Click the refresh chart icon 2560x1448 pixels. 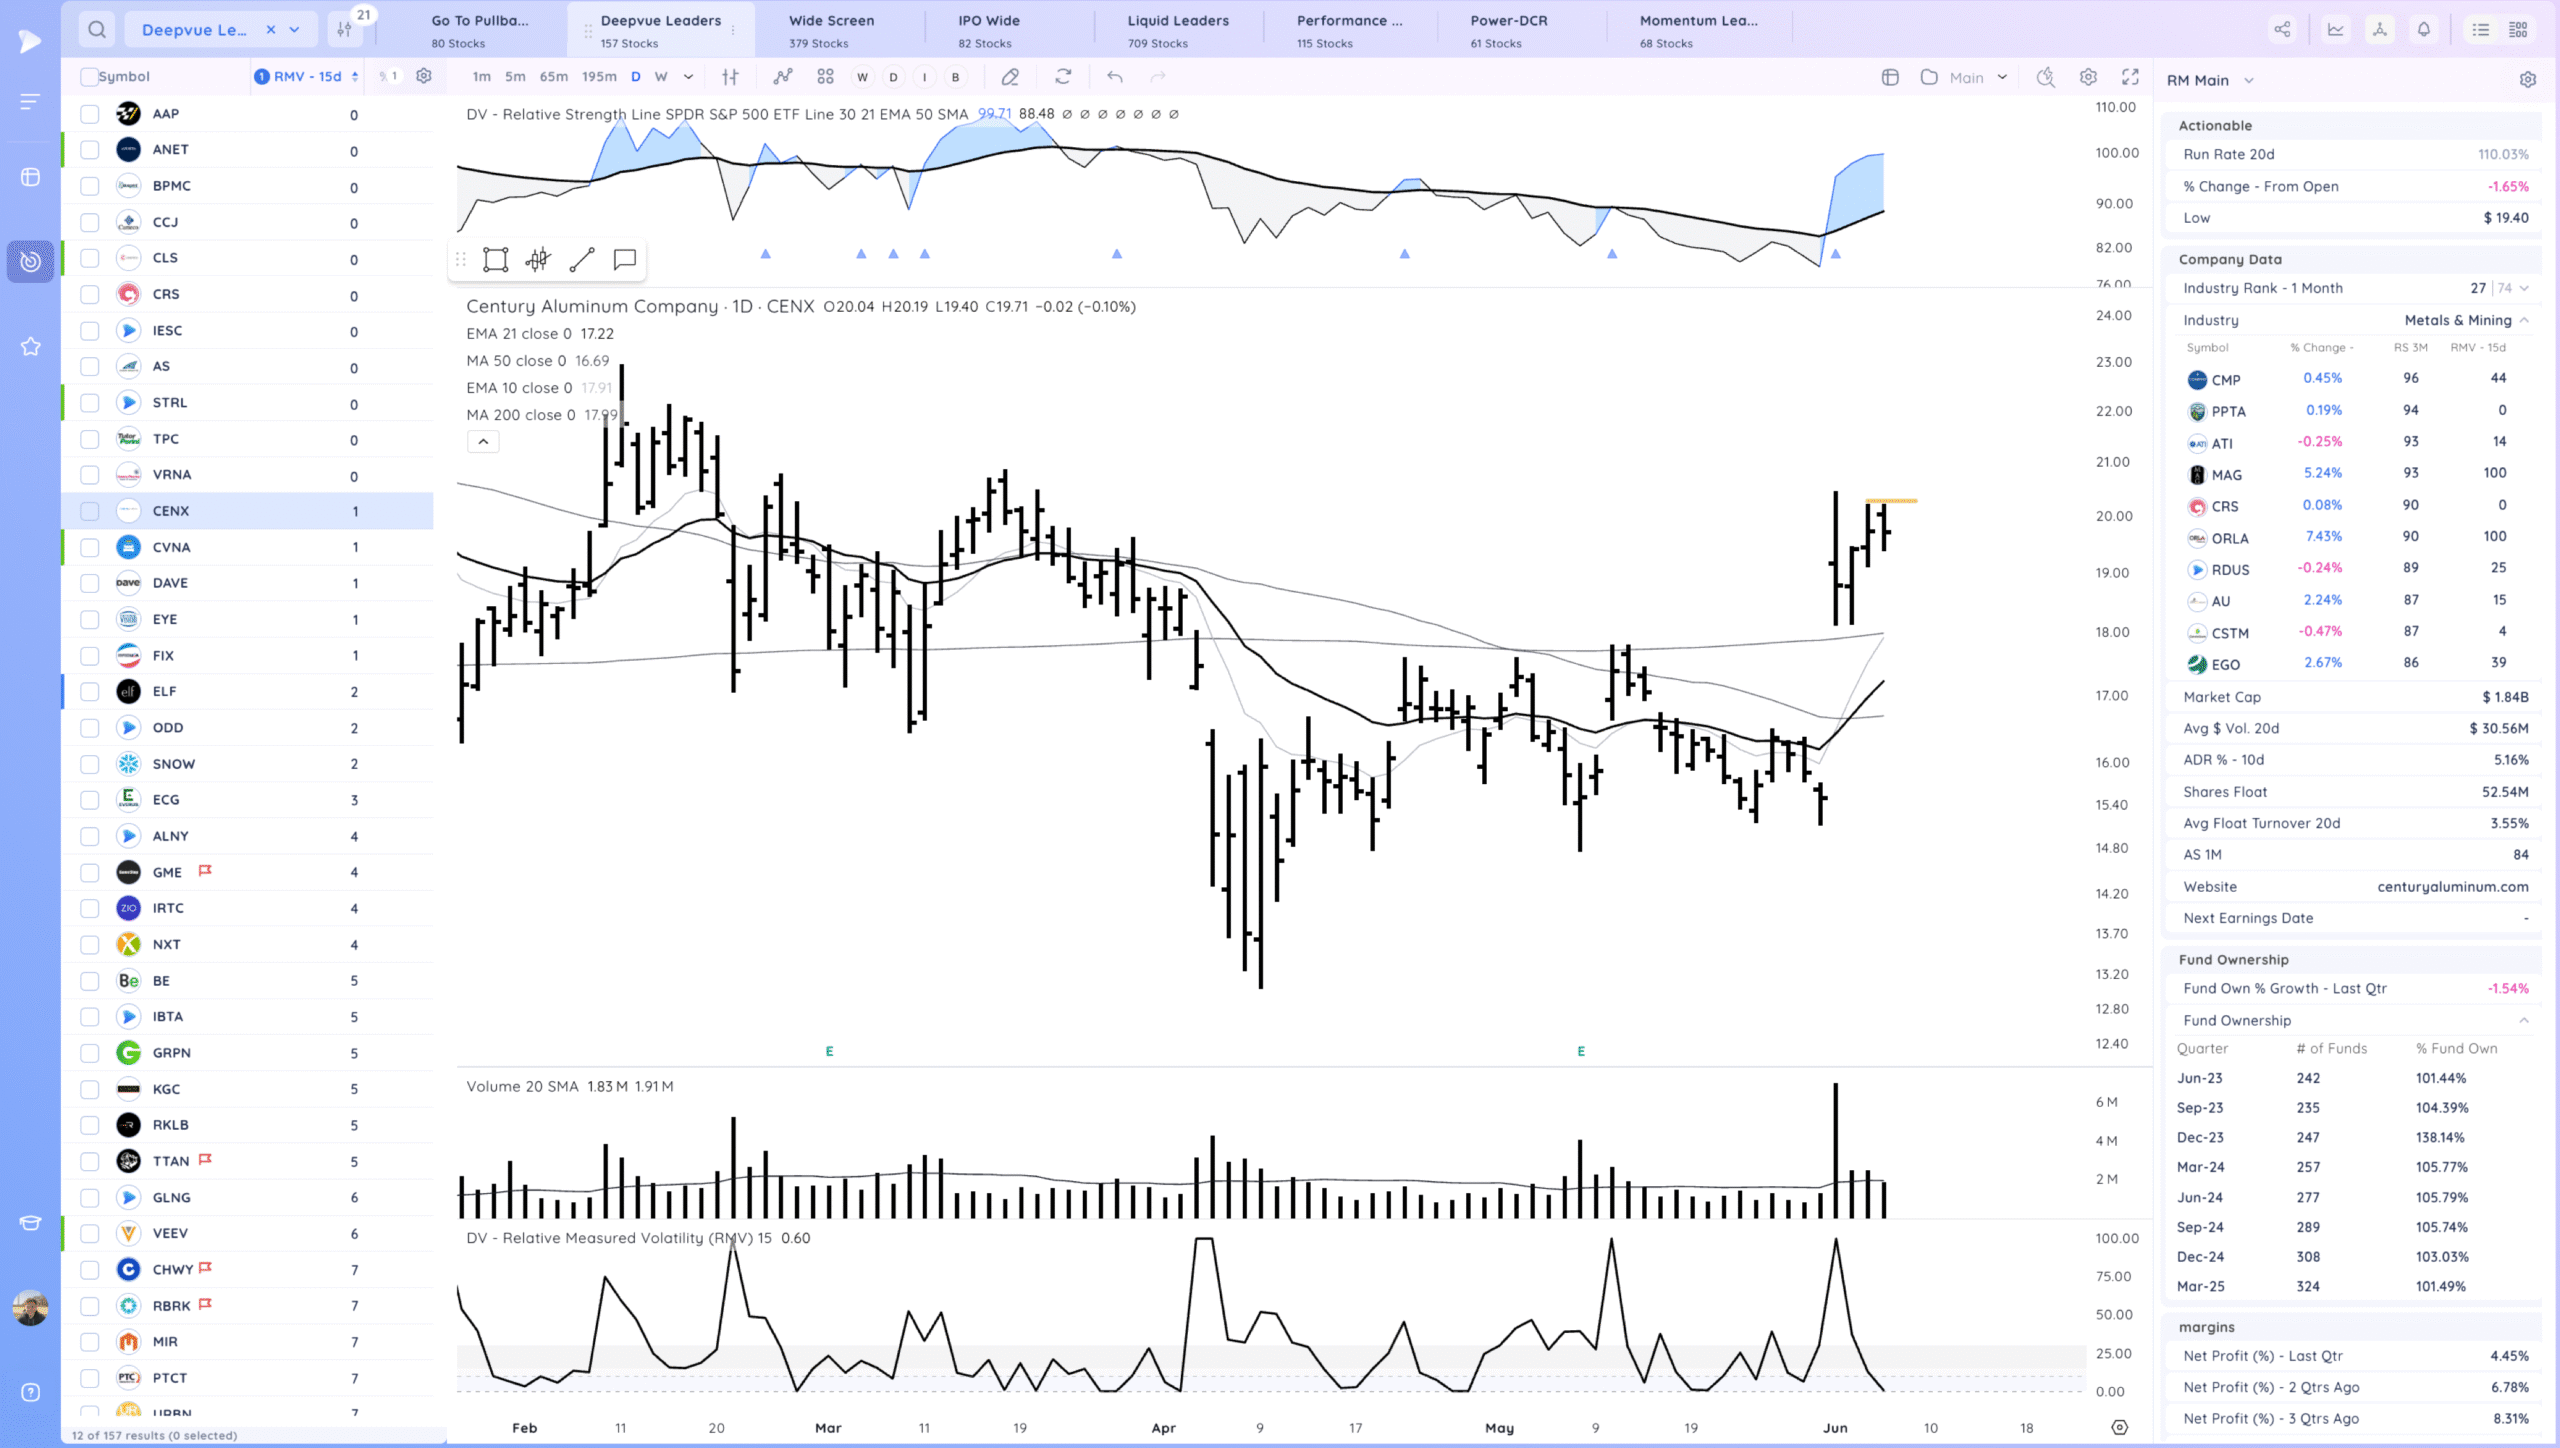coord(1063,77)
